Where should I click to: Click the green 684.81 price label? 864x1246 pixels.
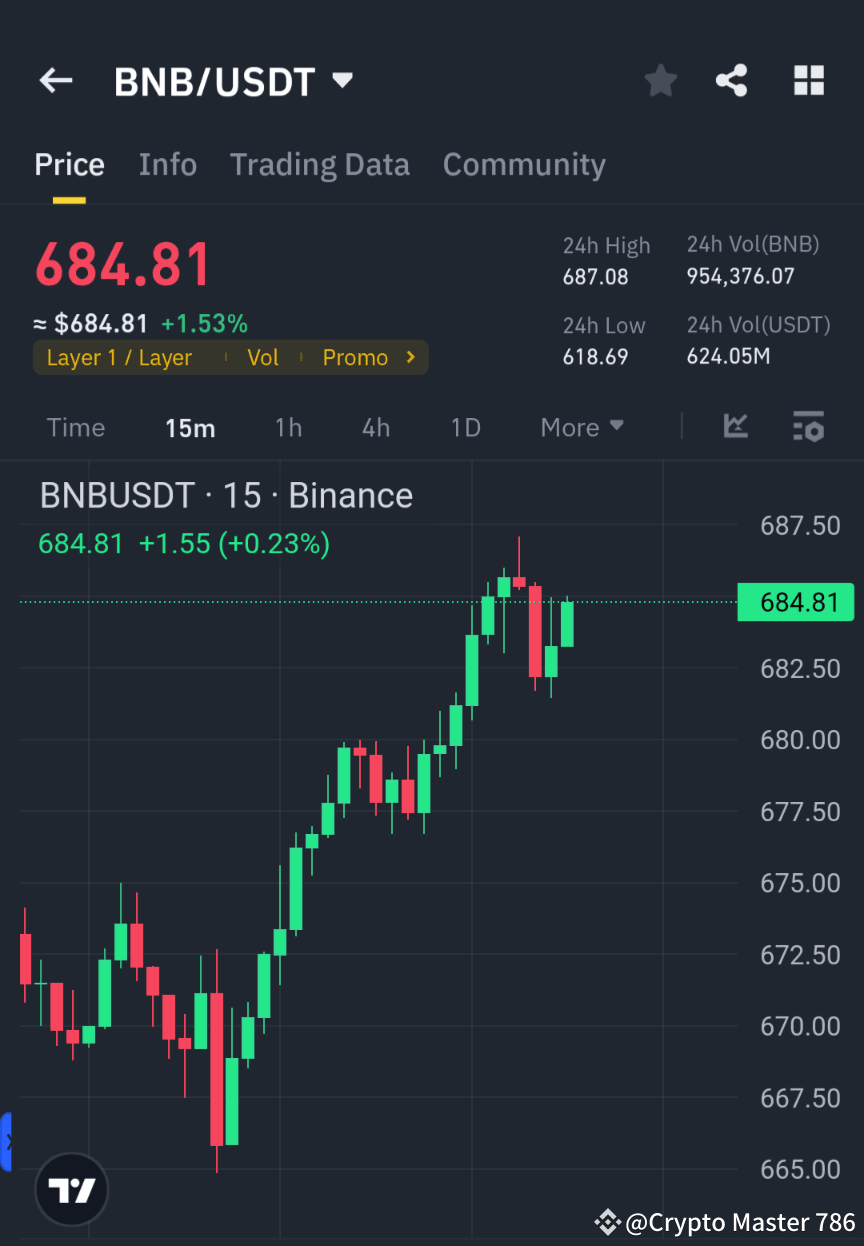click(795, 602)
